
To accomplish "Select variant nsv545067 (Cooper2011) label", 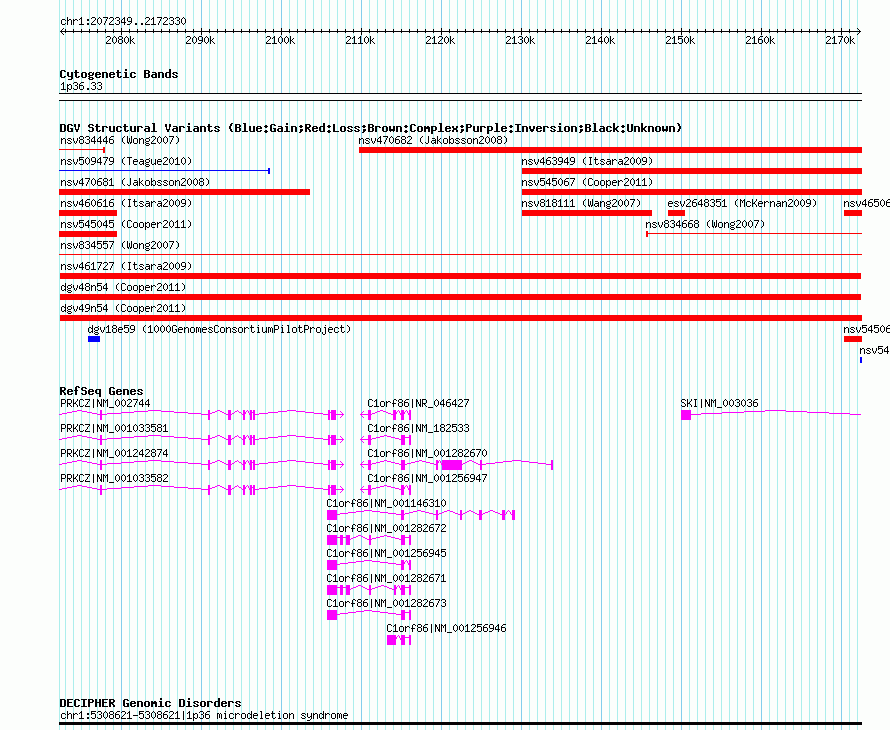I will (587, 182).
